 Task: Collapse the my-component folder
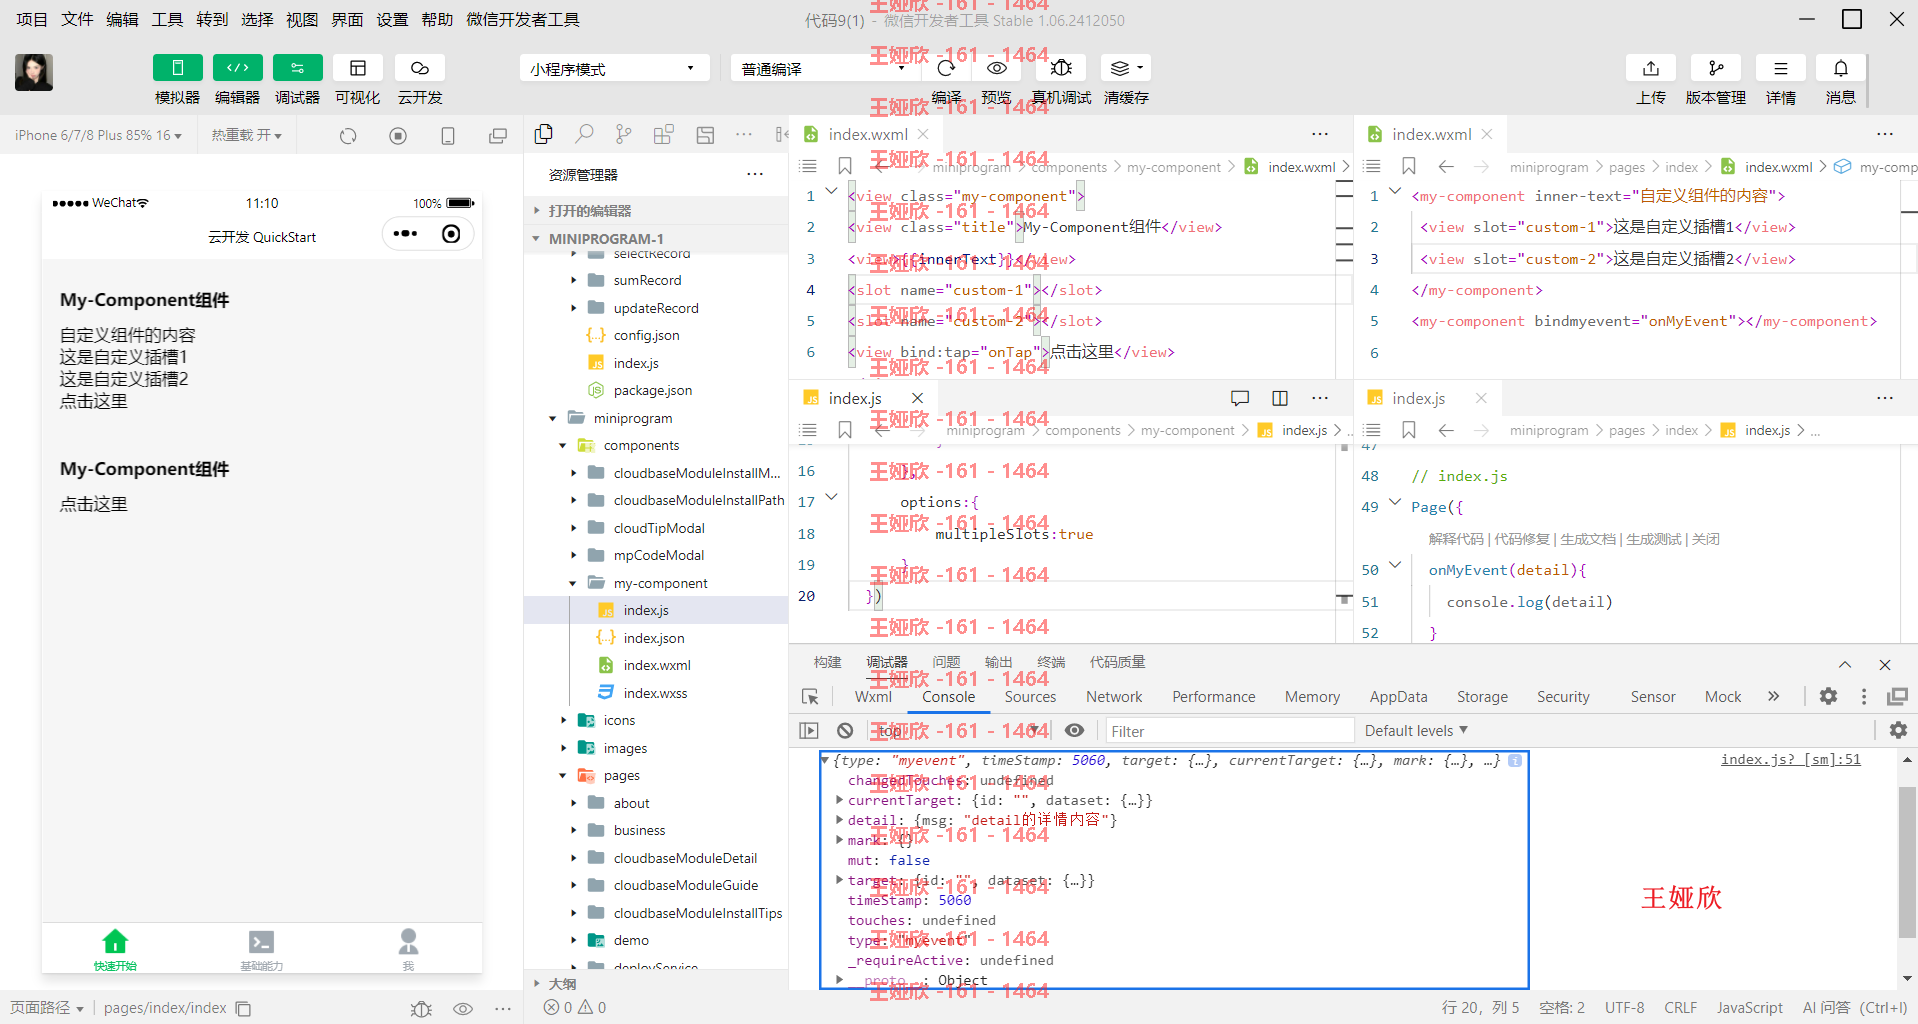pos(656,583)
